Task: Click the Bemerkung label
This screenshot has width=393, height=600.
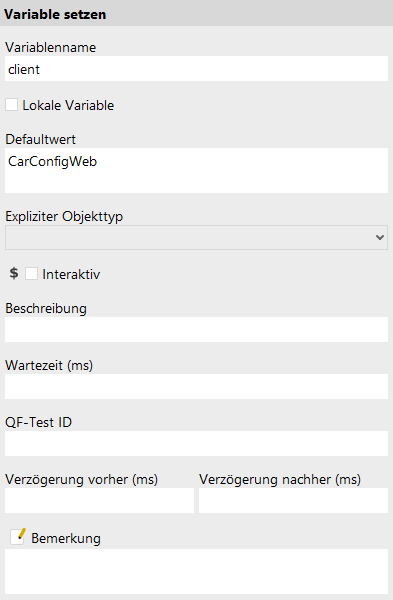Action: click(66, 538)
